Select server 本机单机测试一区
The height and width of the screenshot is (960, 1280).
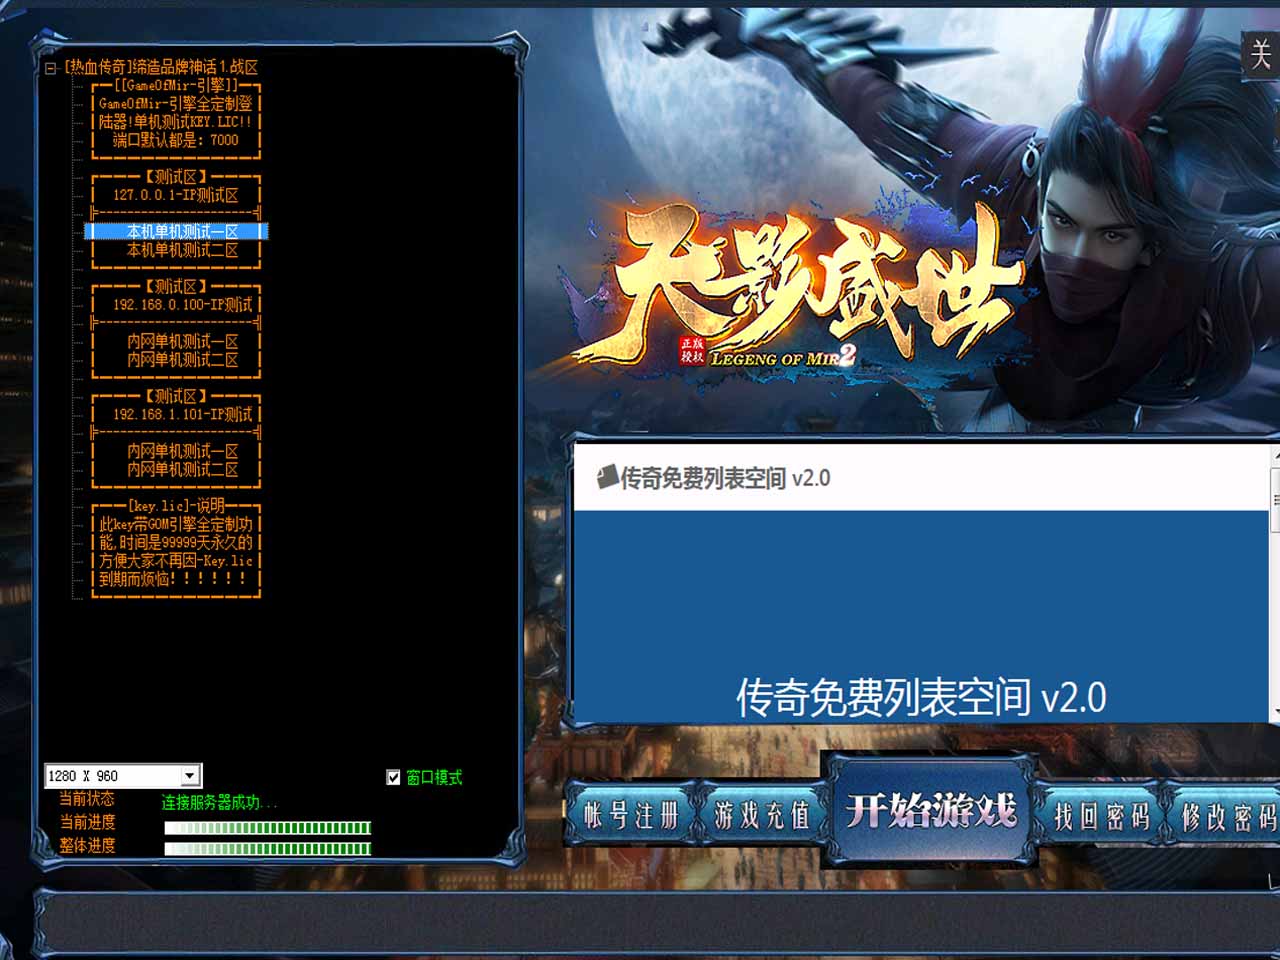(176, 231)
